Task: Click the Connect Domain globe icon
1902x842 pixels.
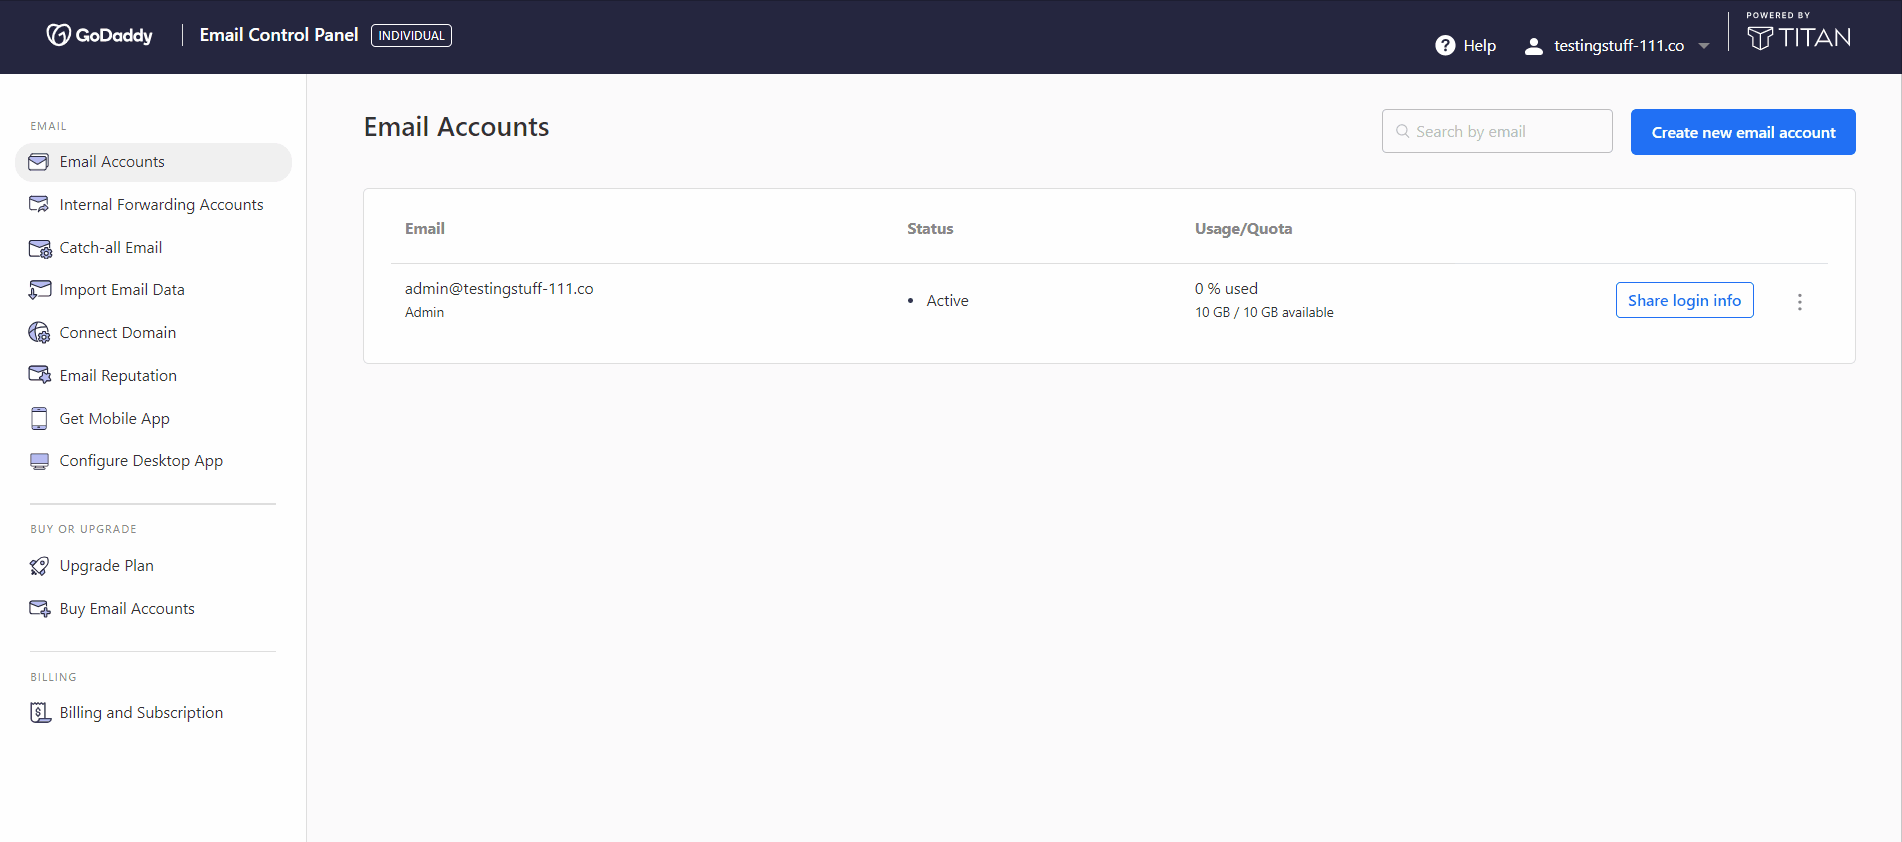Action: (x=39, y=333)
